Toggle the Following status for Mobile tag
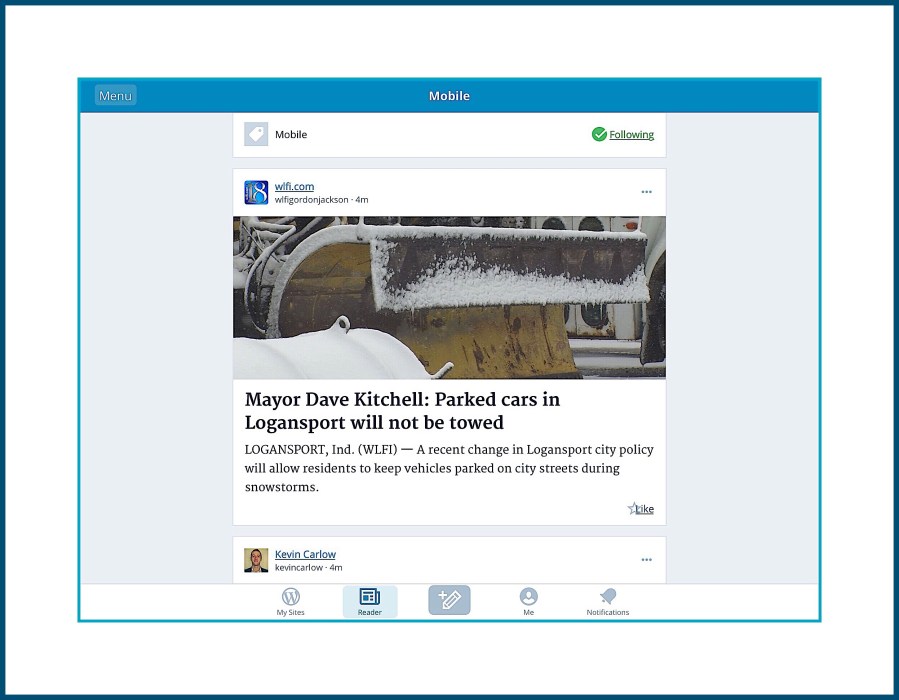Screen dimensions: 899x700 tap(631, 135)
